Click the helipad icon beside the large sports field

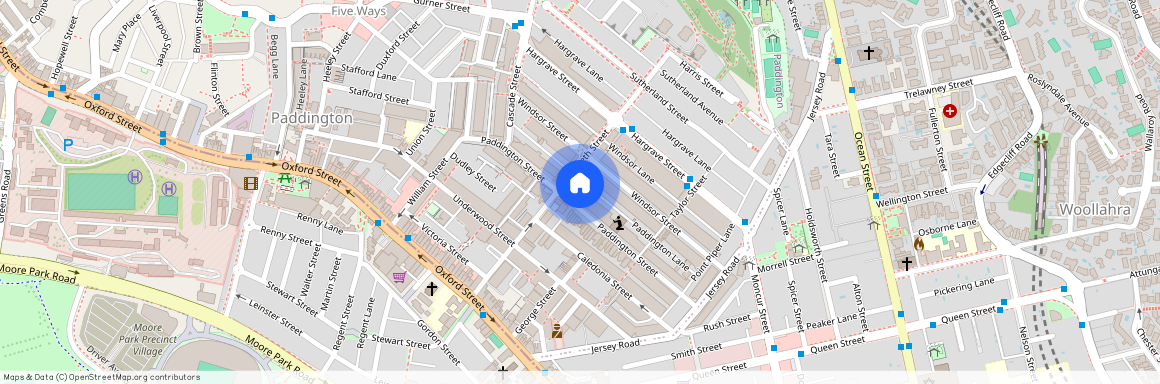135,176
